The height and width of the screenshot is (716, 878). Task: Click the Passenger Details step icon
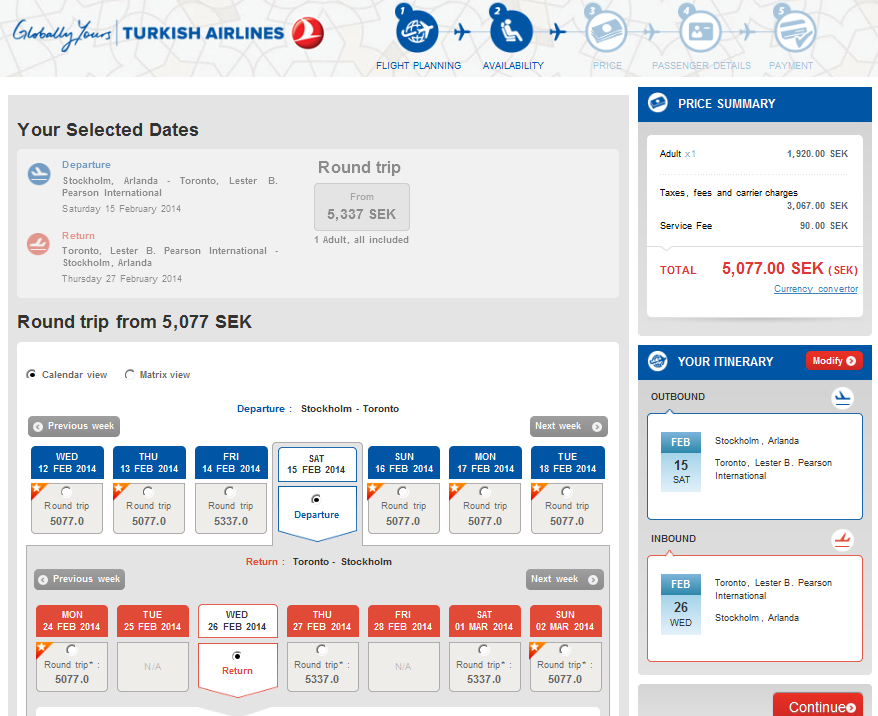[x=700, y=30]
